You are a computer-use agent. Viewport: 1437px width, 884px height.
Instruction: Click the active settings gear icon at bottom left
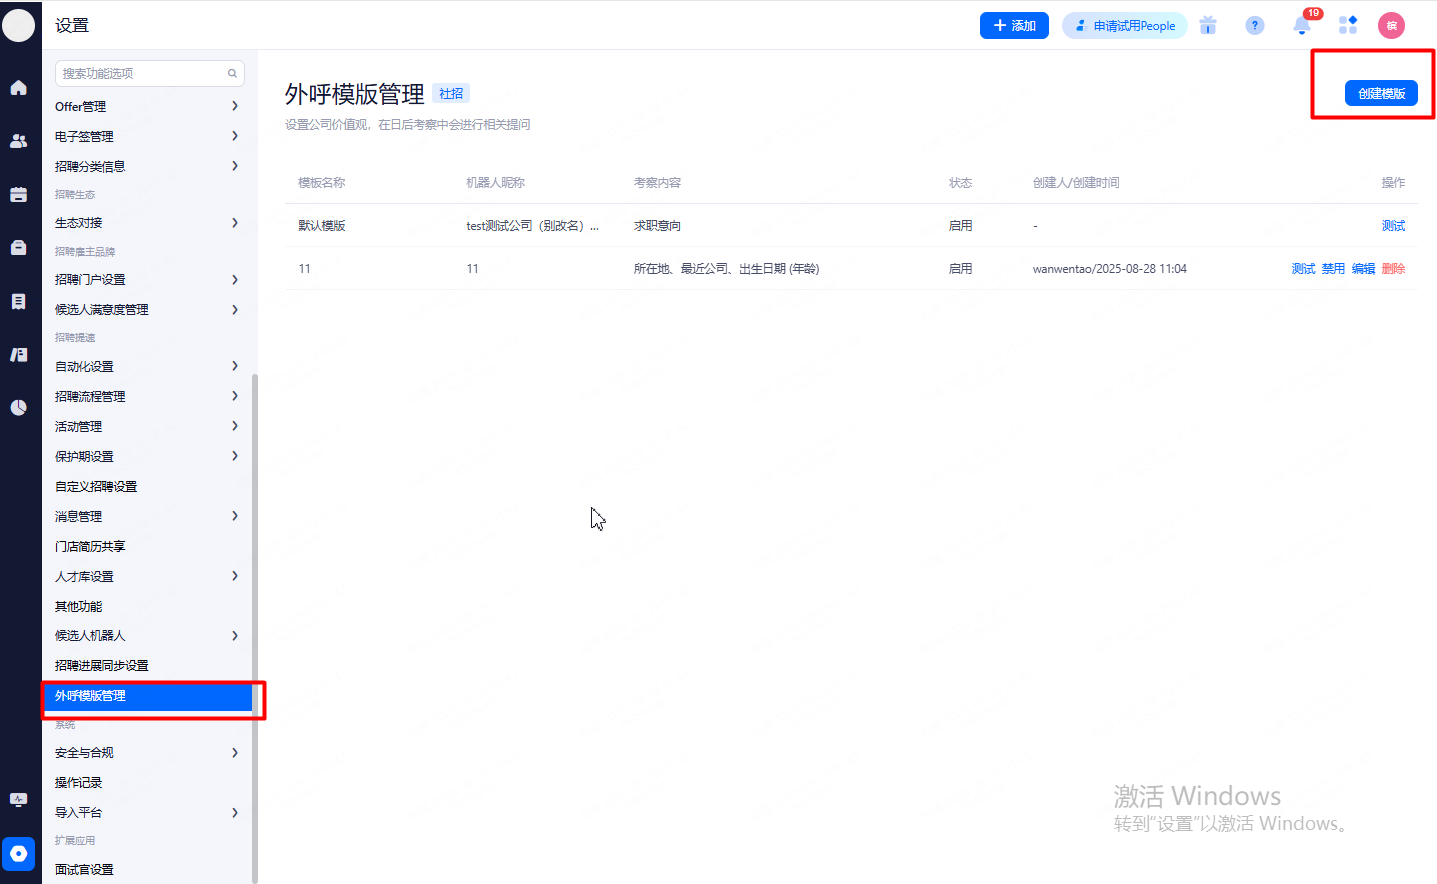pyautogui.click(x=18, y=854)
